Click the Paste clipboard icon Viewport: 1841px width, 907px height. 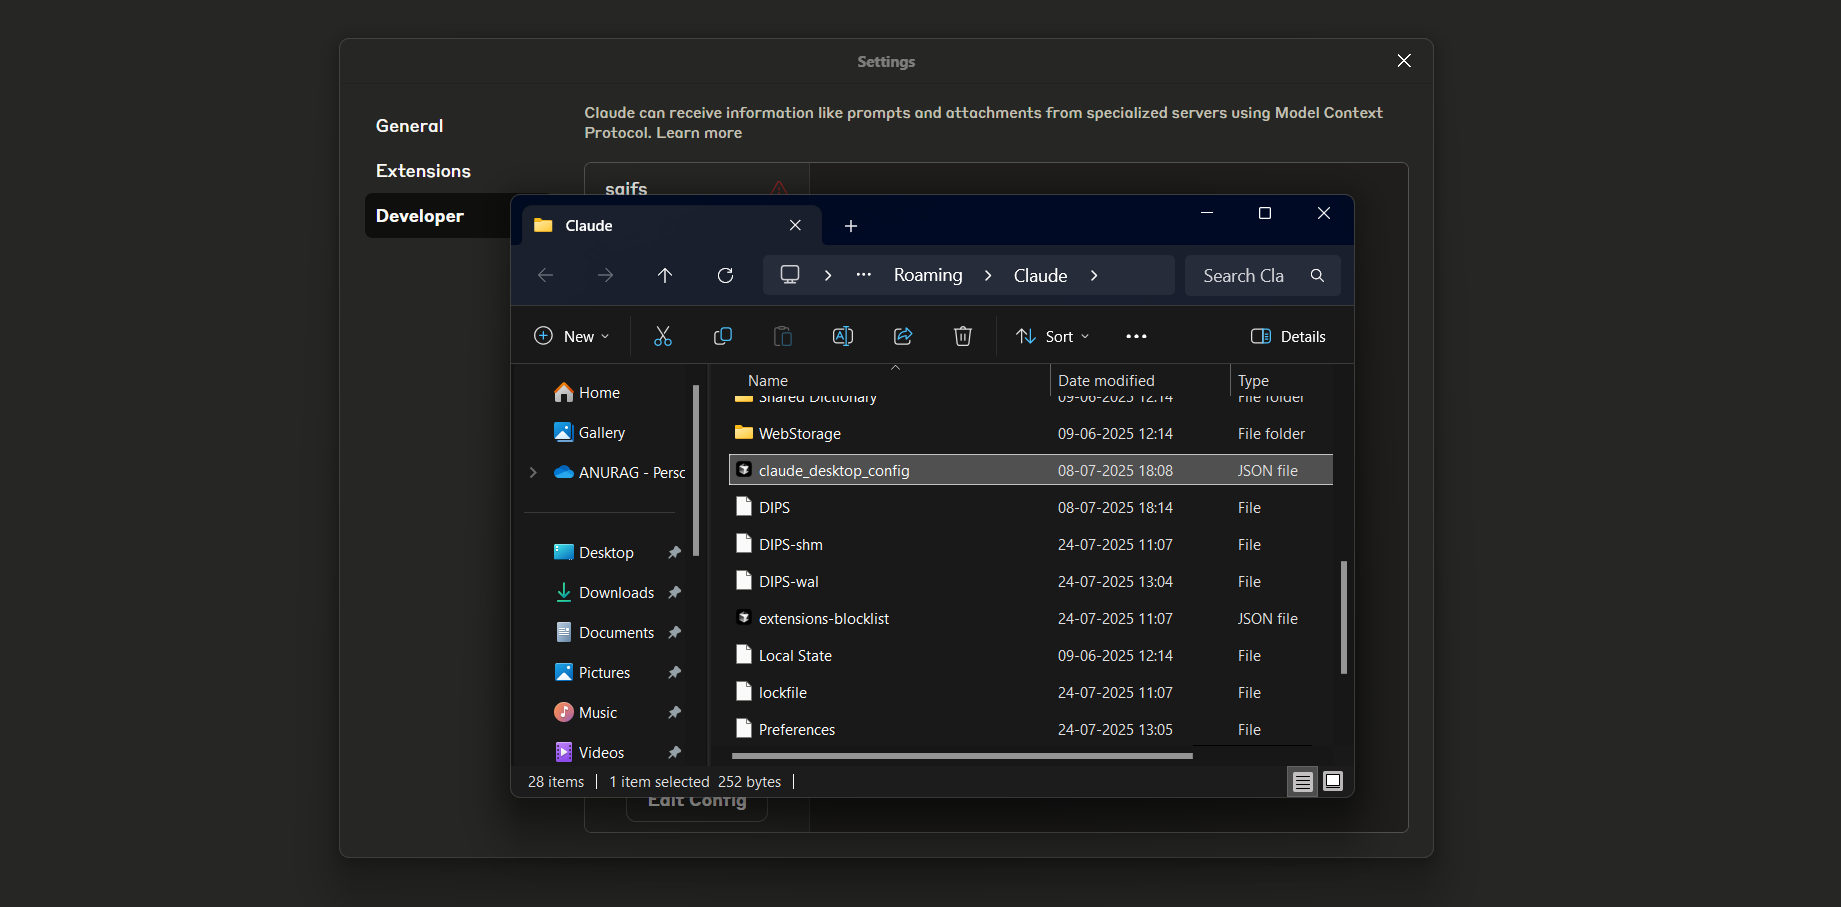click(x=783, y=336)
